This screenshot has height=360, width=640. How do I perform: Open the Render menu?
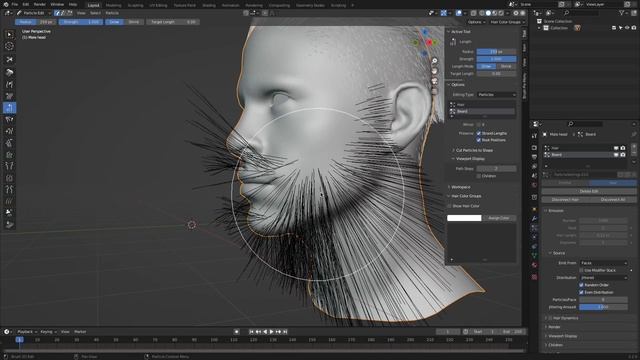pyautogui.click(x=40, y=4)
